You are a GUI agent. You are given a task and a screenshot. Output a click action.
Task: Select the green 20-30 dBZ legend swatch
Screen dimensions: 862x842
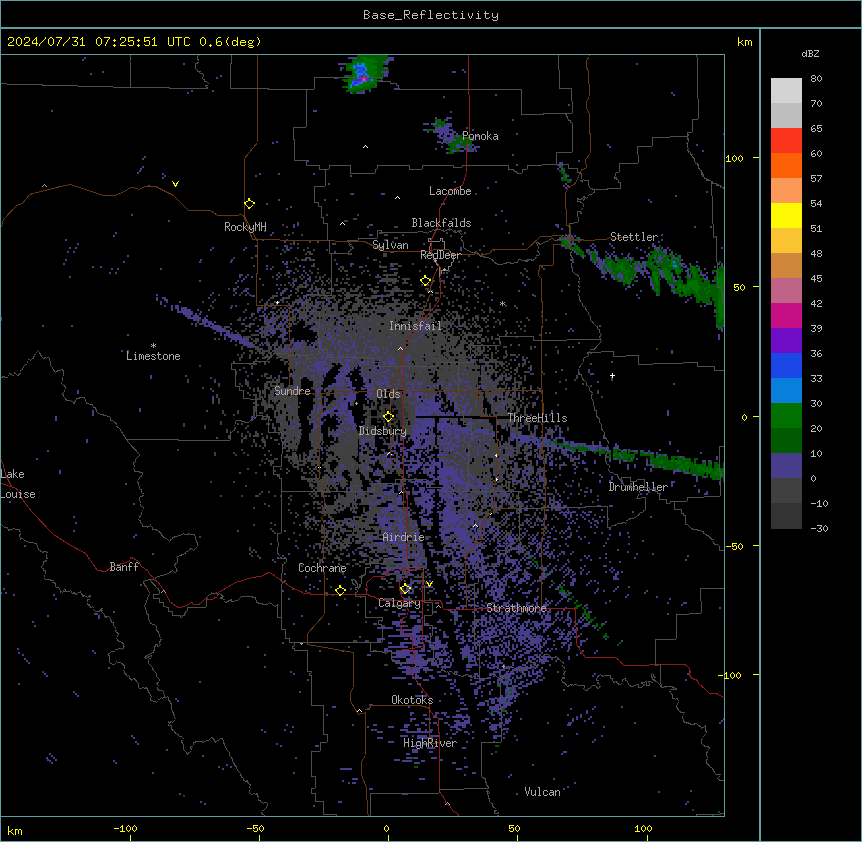pyautogui.click(x=786, y=416)
